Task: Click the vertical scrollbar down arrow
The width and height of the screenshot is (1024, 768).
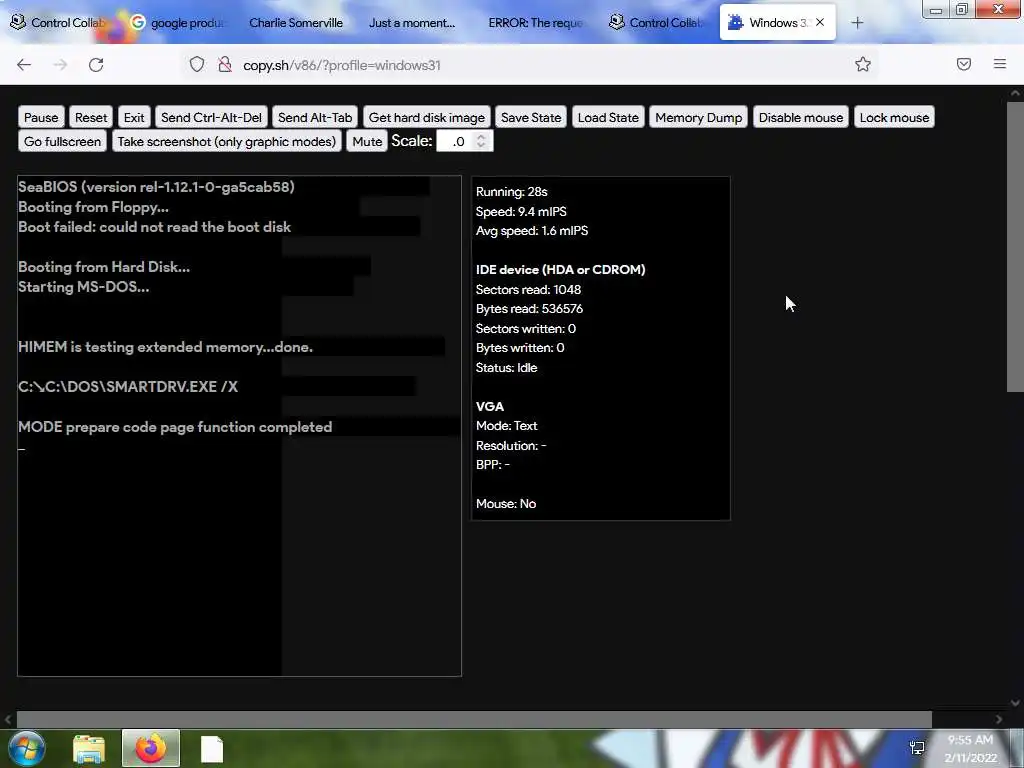Action: (1015, 703)
